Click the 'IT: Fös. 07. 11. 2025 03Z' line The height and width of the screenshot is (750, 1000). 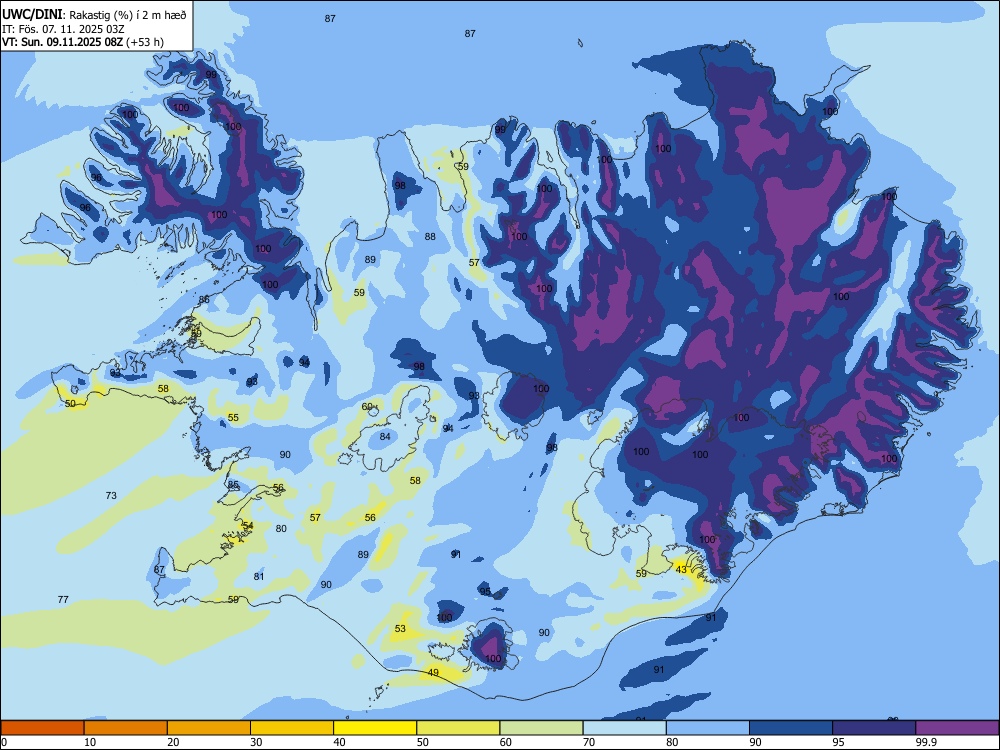coord(63,29)
